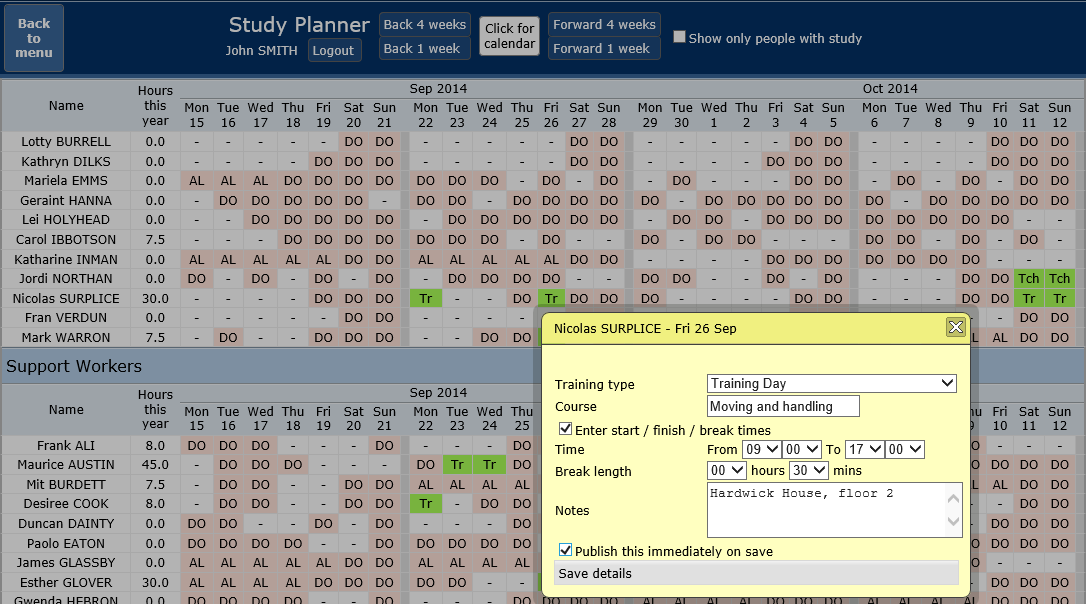Click Katharine INMAN AL cell on Thu 18

pos(293,260)
